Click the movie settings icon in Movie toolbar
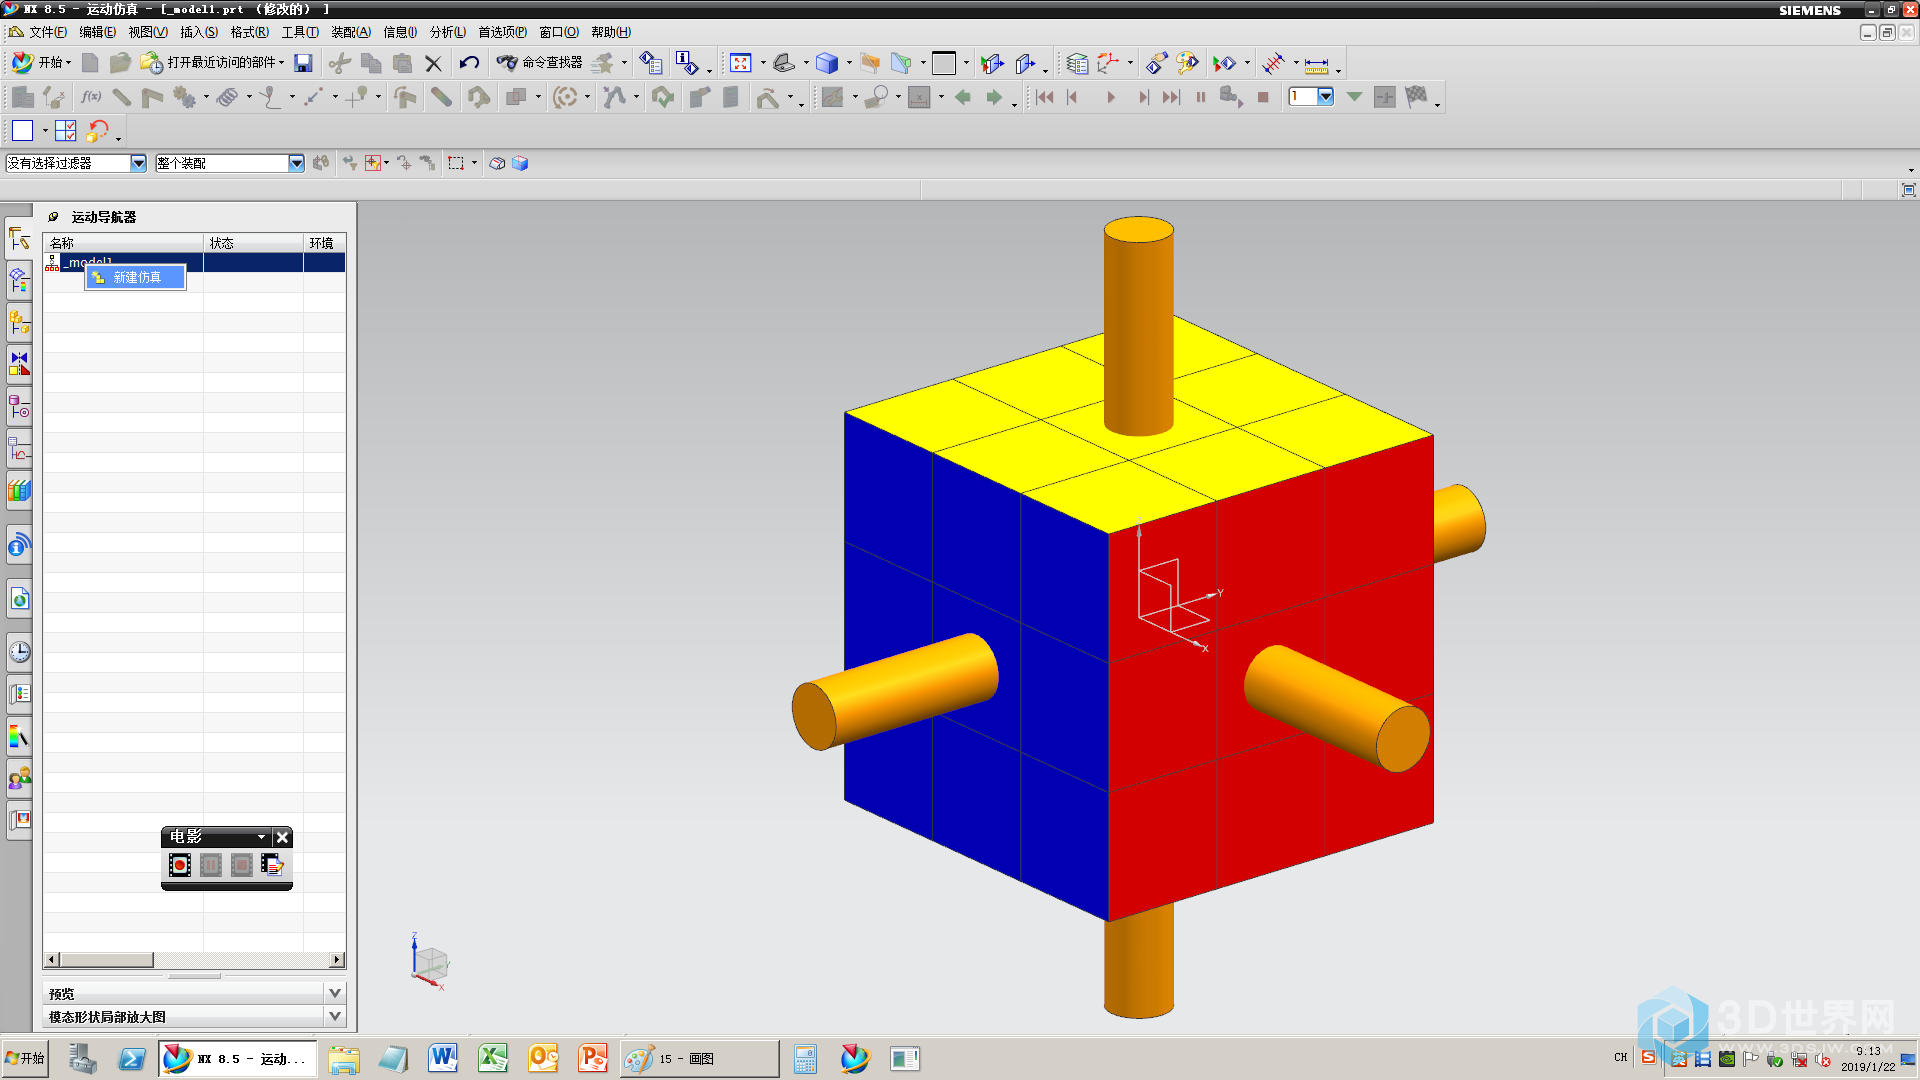 pyautogui.click(x=272, y=865)
